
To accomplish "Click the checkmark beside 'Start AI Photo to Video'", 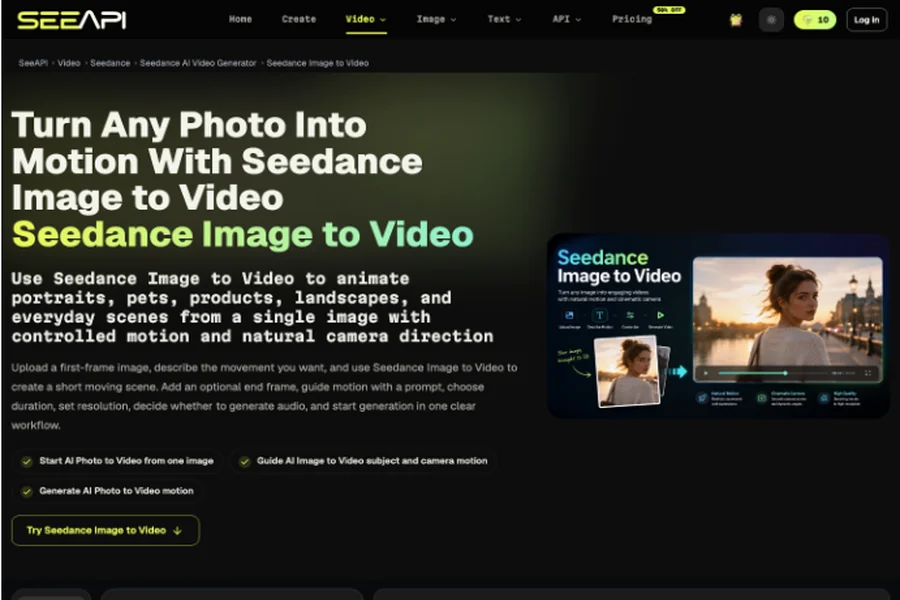I will (x=26, y=462).
